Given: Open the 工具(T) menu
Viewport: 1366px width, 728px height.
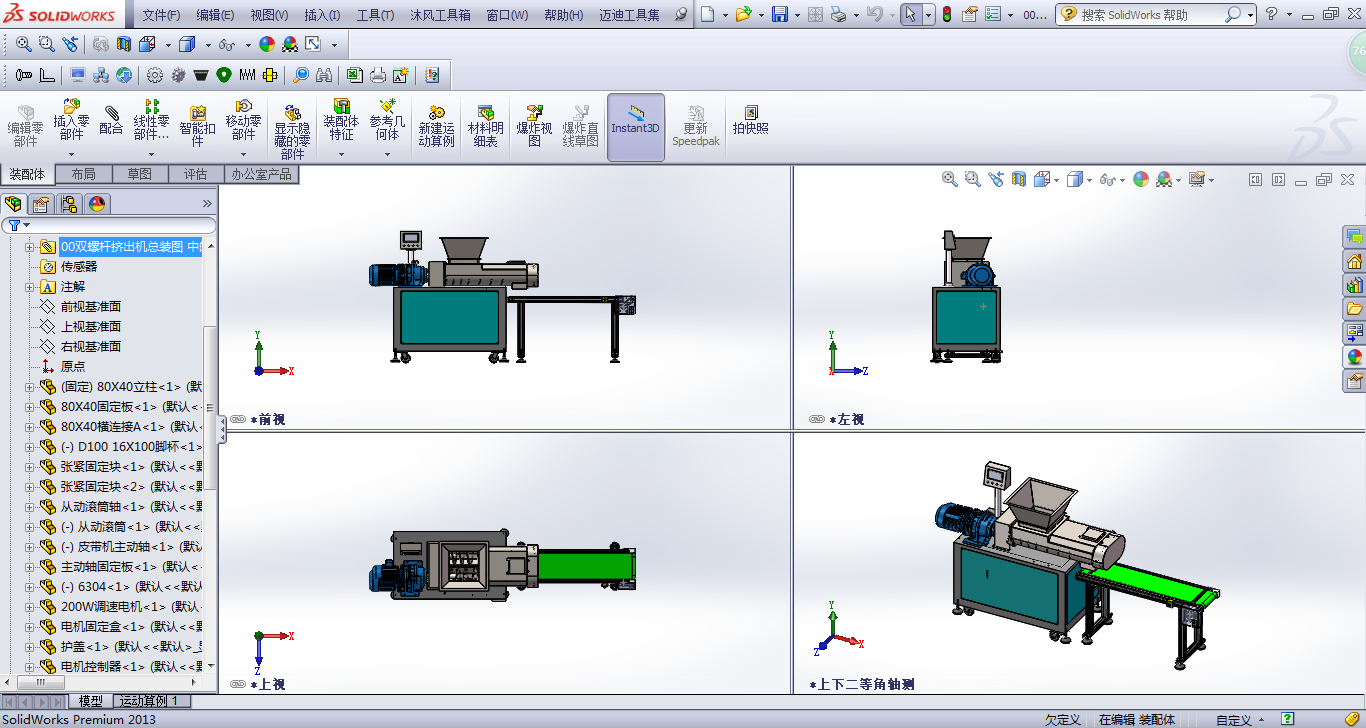Looking at the screenshot, I should [375, 15].
